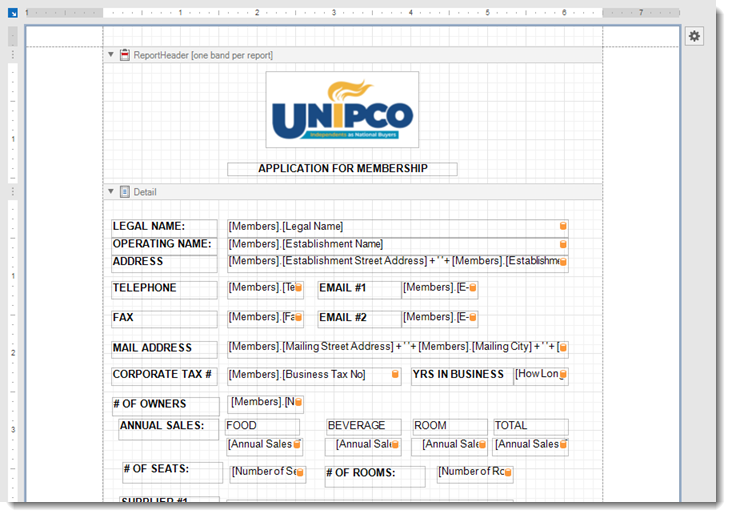The height and width of the screenshot is (517, 731).
Task: Select the APPLICATION FOR MEMBERSHIP title label
Action: tap(342, 169)
